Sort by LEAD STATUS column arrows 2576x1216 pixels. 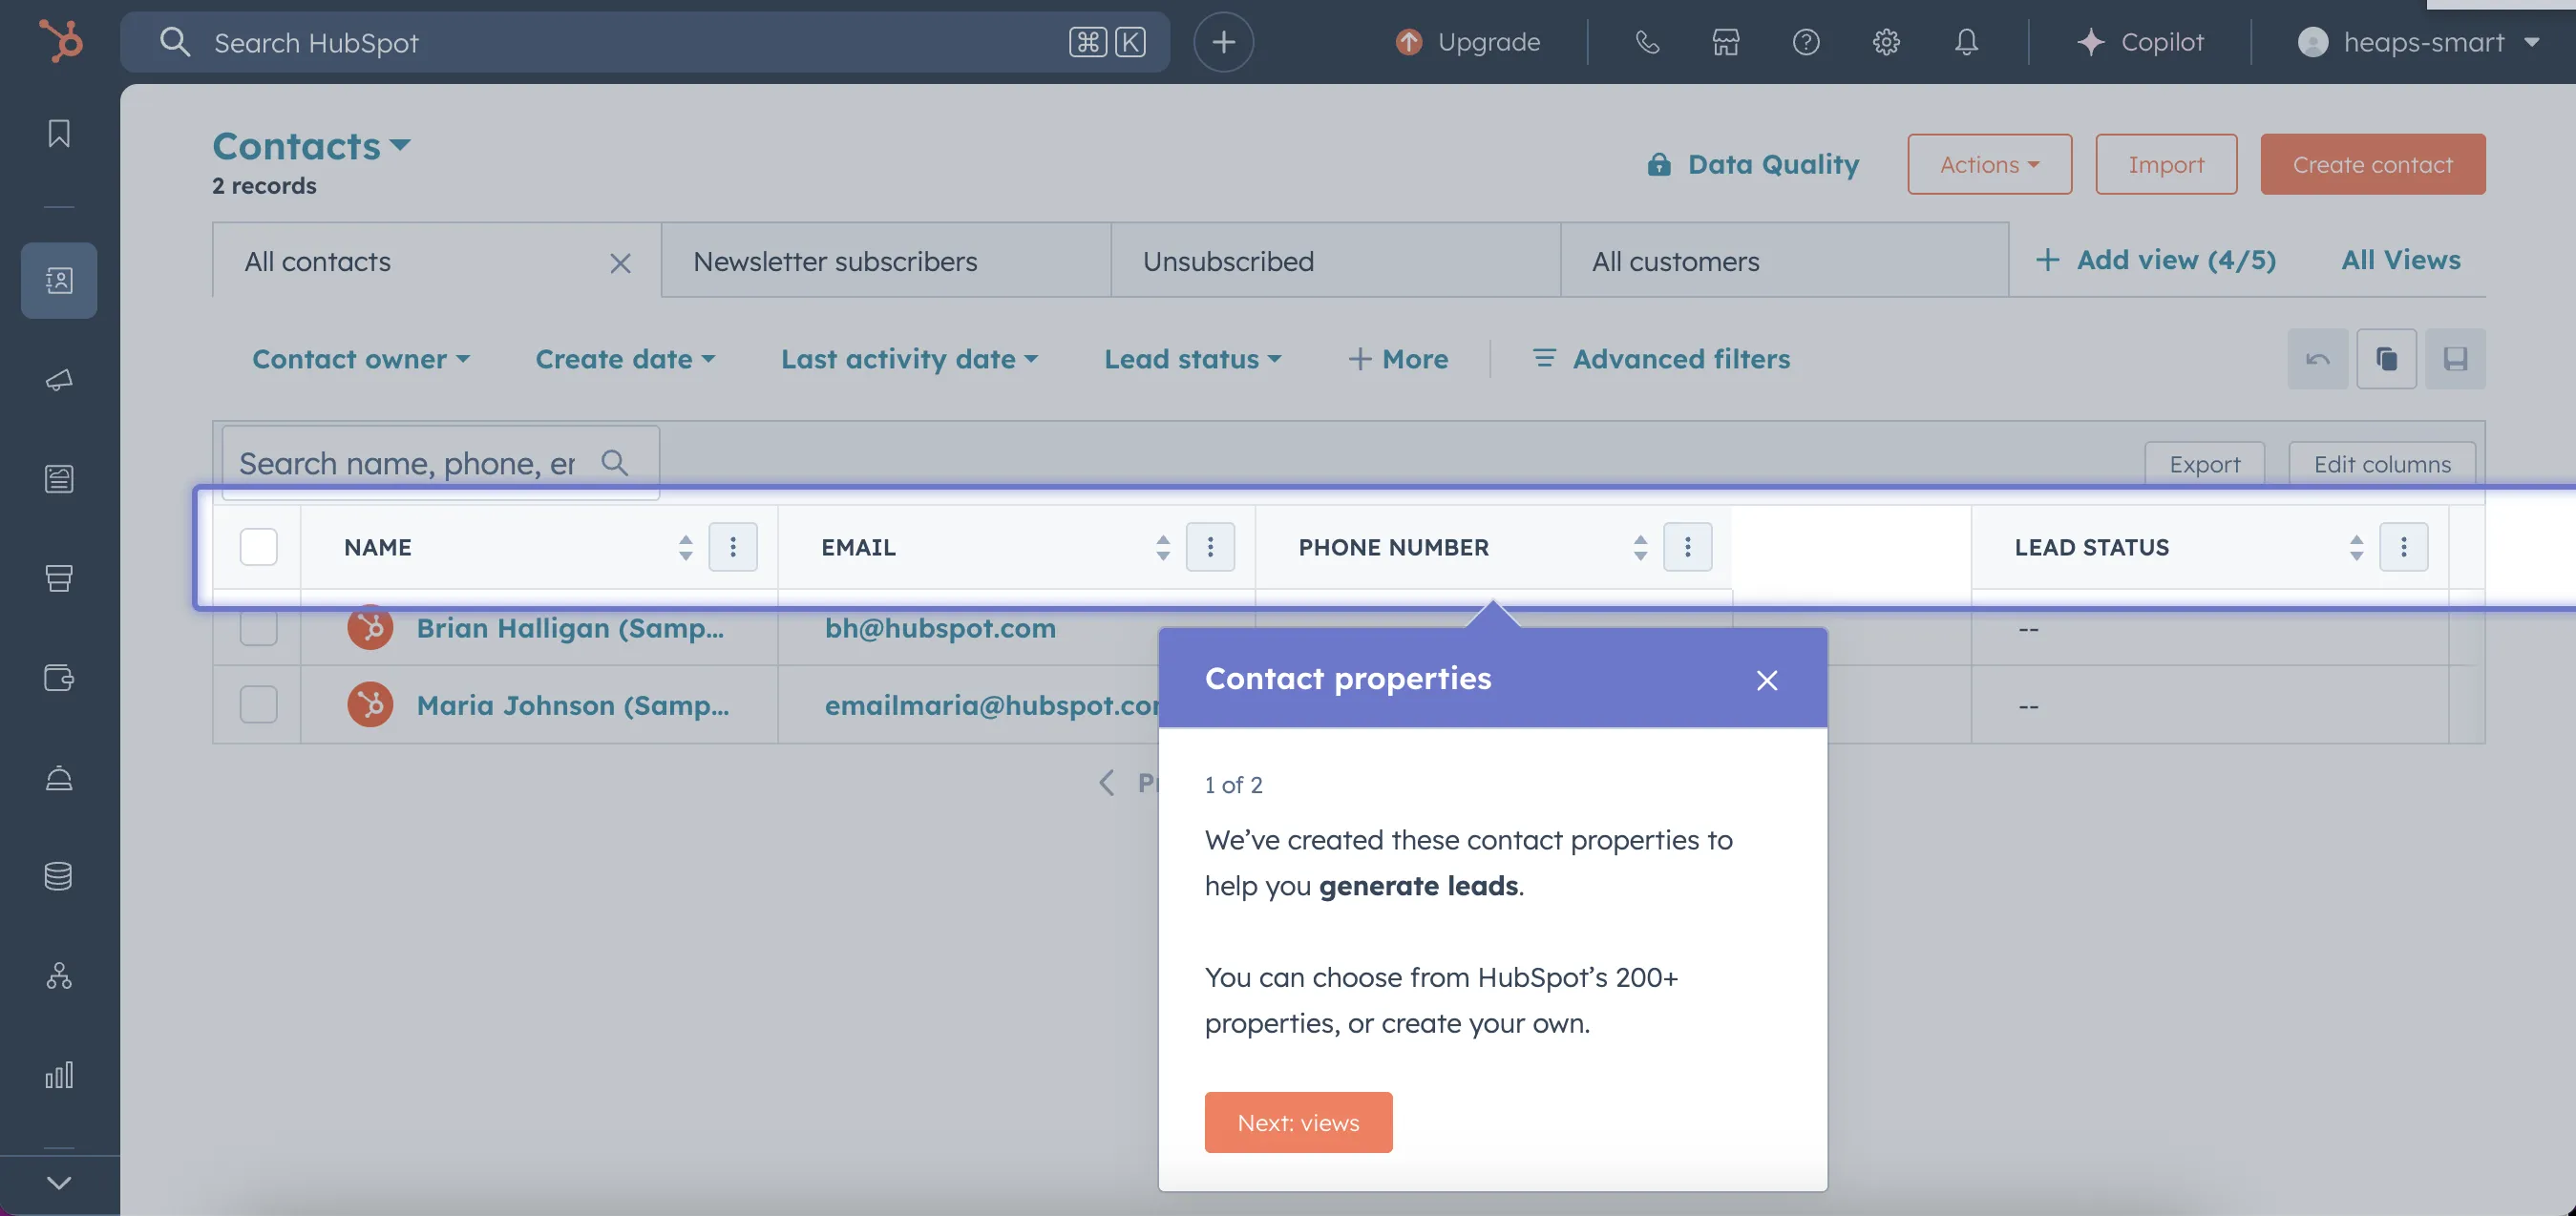click(2356, 547)
